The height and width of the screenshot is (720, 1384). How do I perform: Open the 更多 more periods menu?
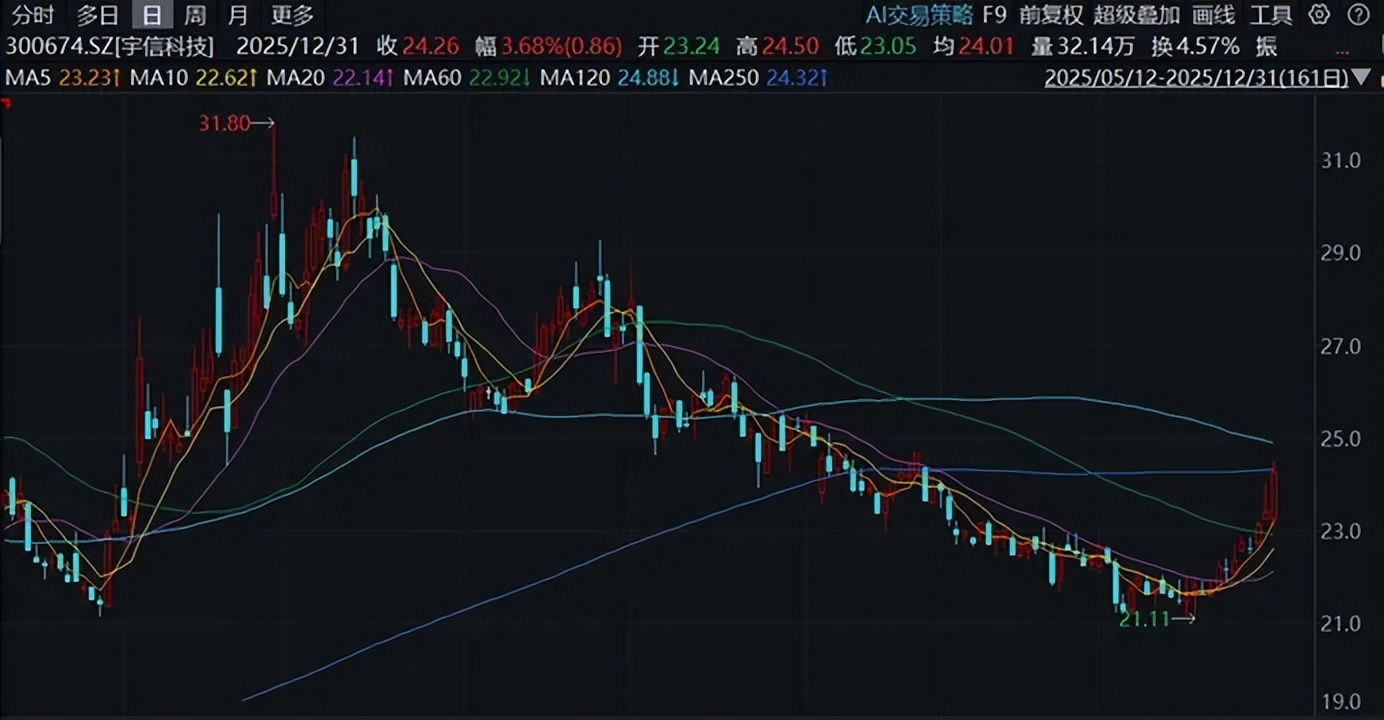point(292,15)
